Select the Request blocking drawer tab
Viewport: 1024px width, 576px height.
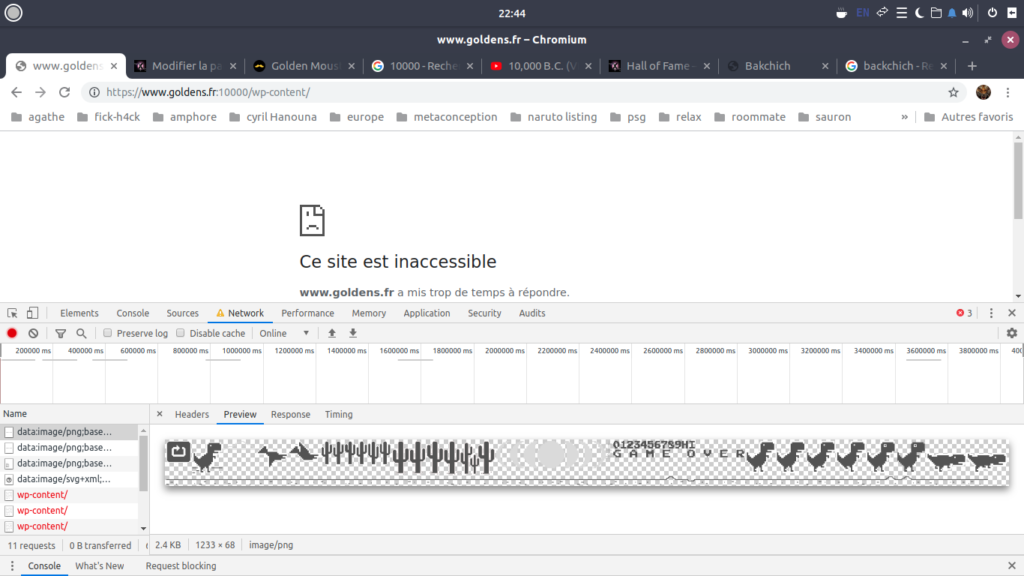[181, 566]
